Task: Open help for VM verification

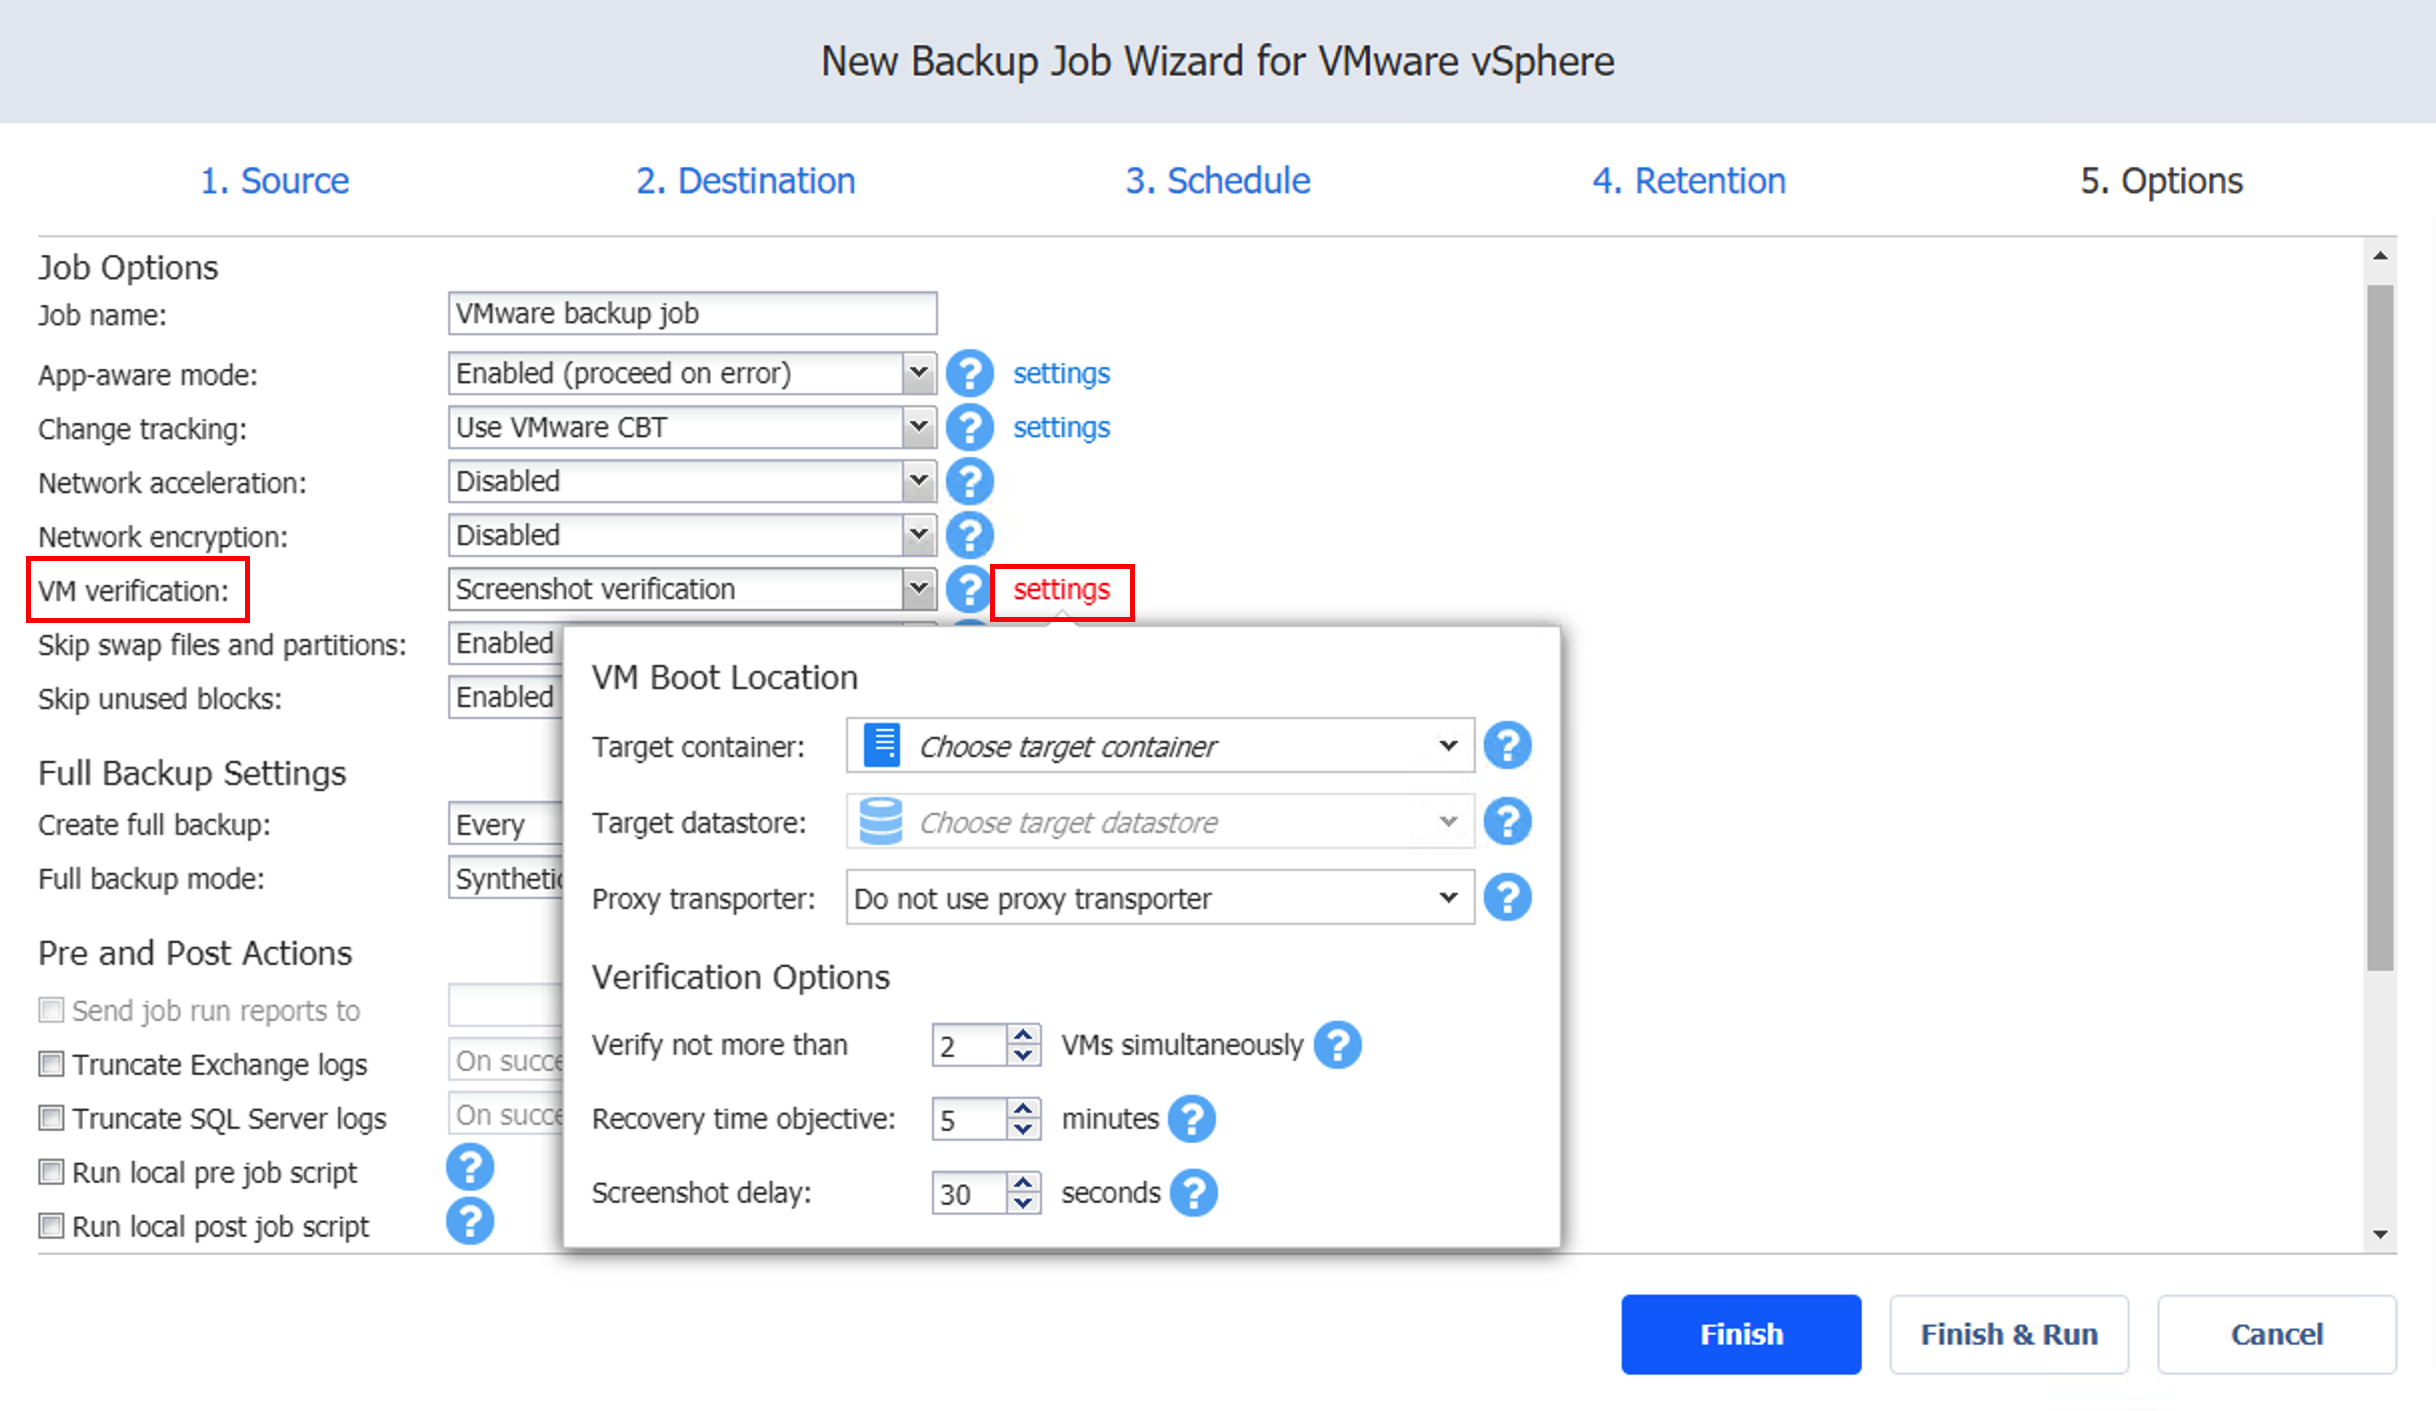Action: click(x=968, y=589)
